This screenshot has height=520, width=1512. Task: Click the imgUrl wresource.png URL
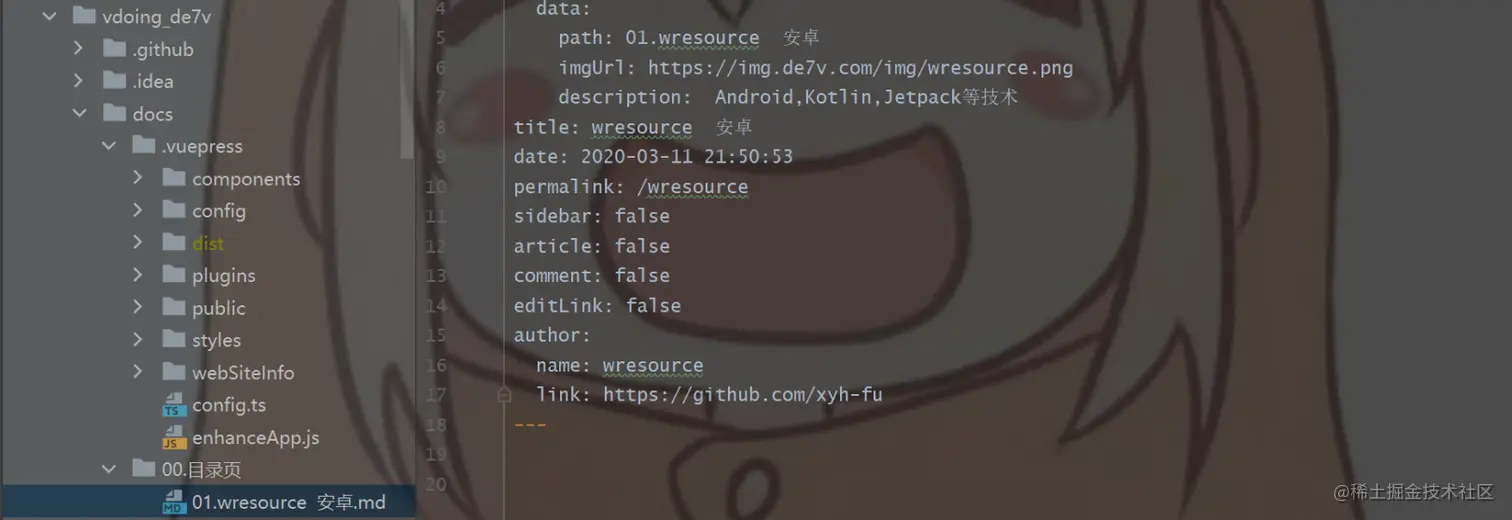point(860,68)
